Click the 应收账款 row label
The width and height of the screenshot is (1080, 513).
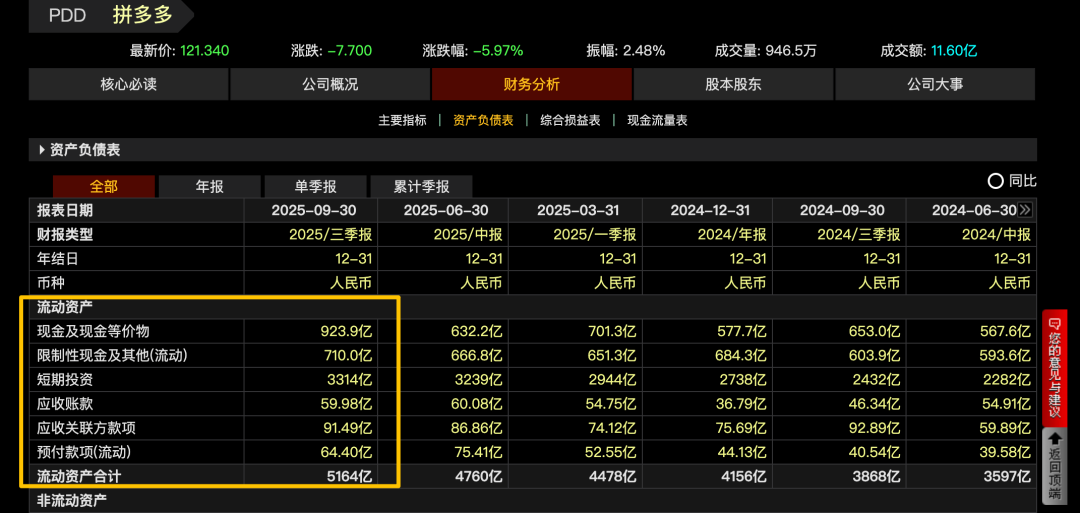(65, 404)
